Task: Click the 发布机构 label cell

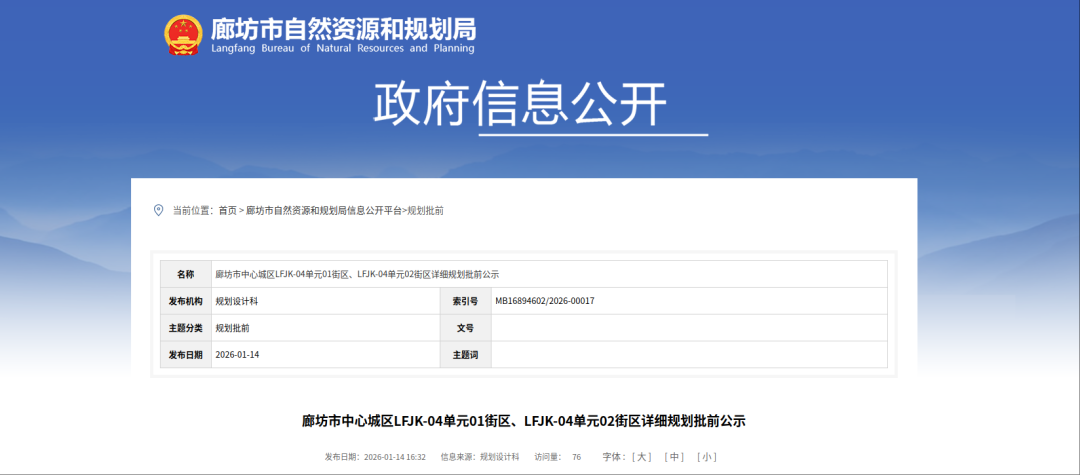Action: [x=186, y=302]
